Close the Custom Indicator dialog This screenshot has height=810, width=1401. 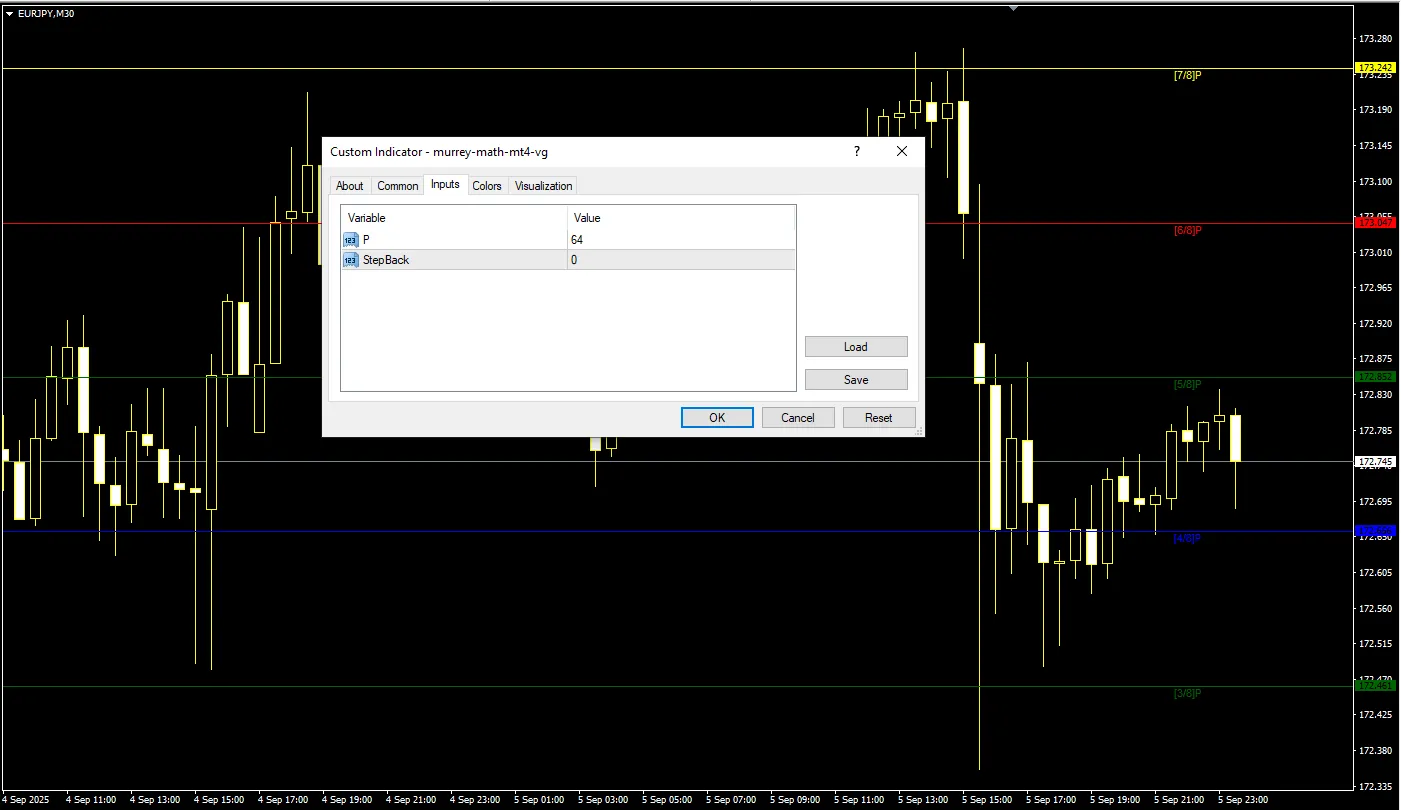(x=901, y=151)
